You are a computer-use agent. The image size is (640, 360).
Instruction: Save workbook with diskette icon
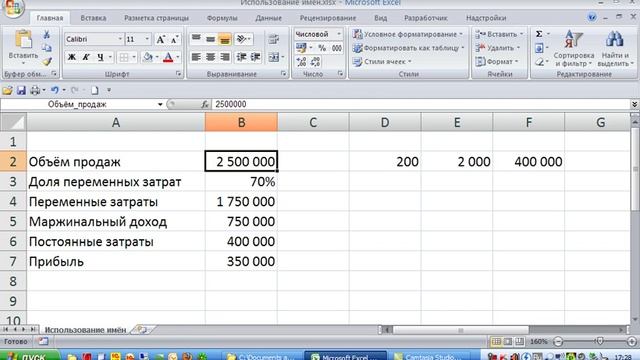(x=21, y=90)
